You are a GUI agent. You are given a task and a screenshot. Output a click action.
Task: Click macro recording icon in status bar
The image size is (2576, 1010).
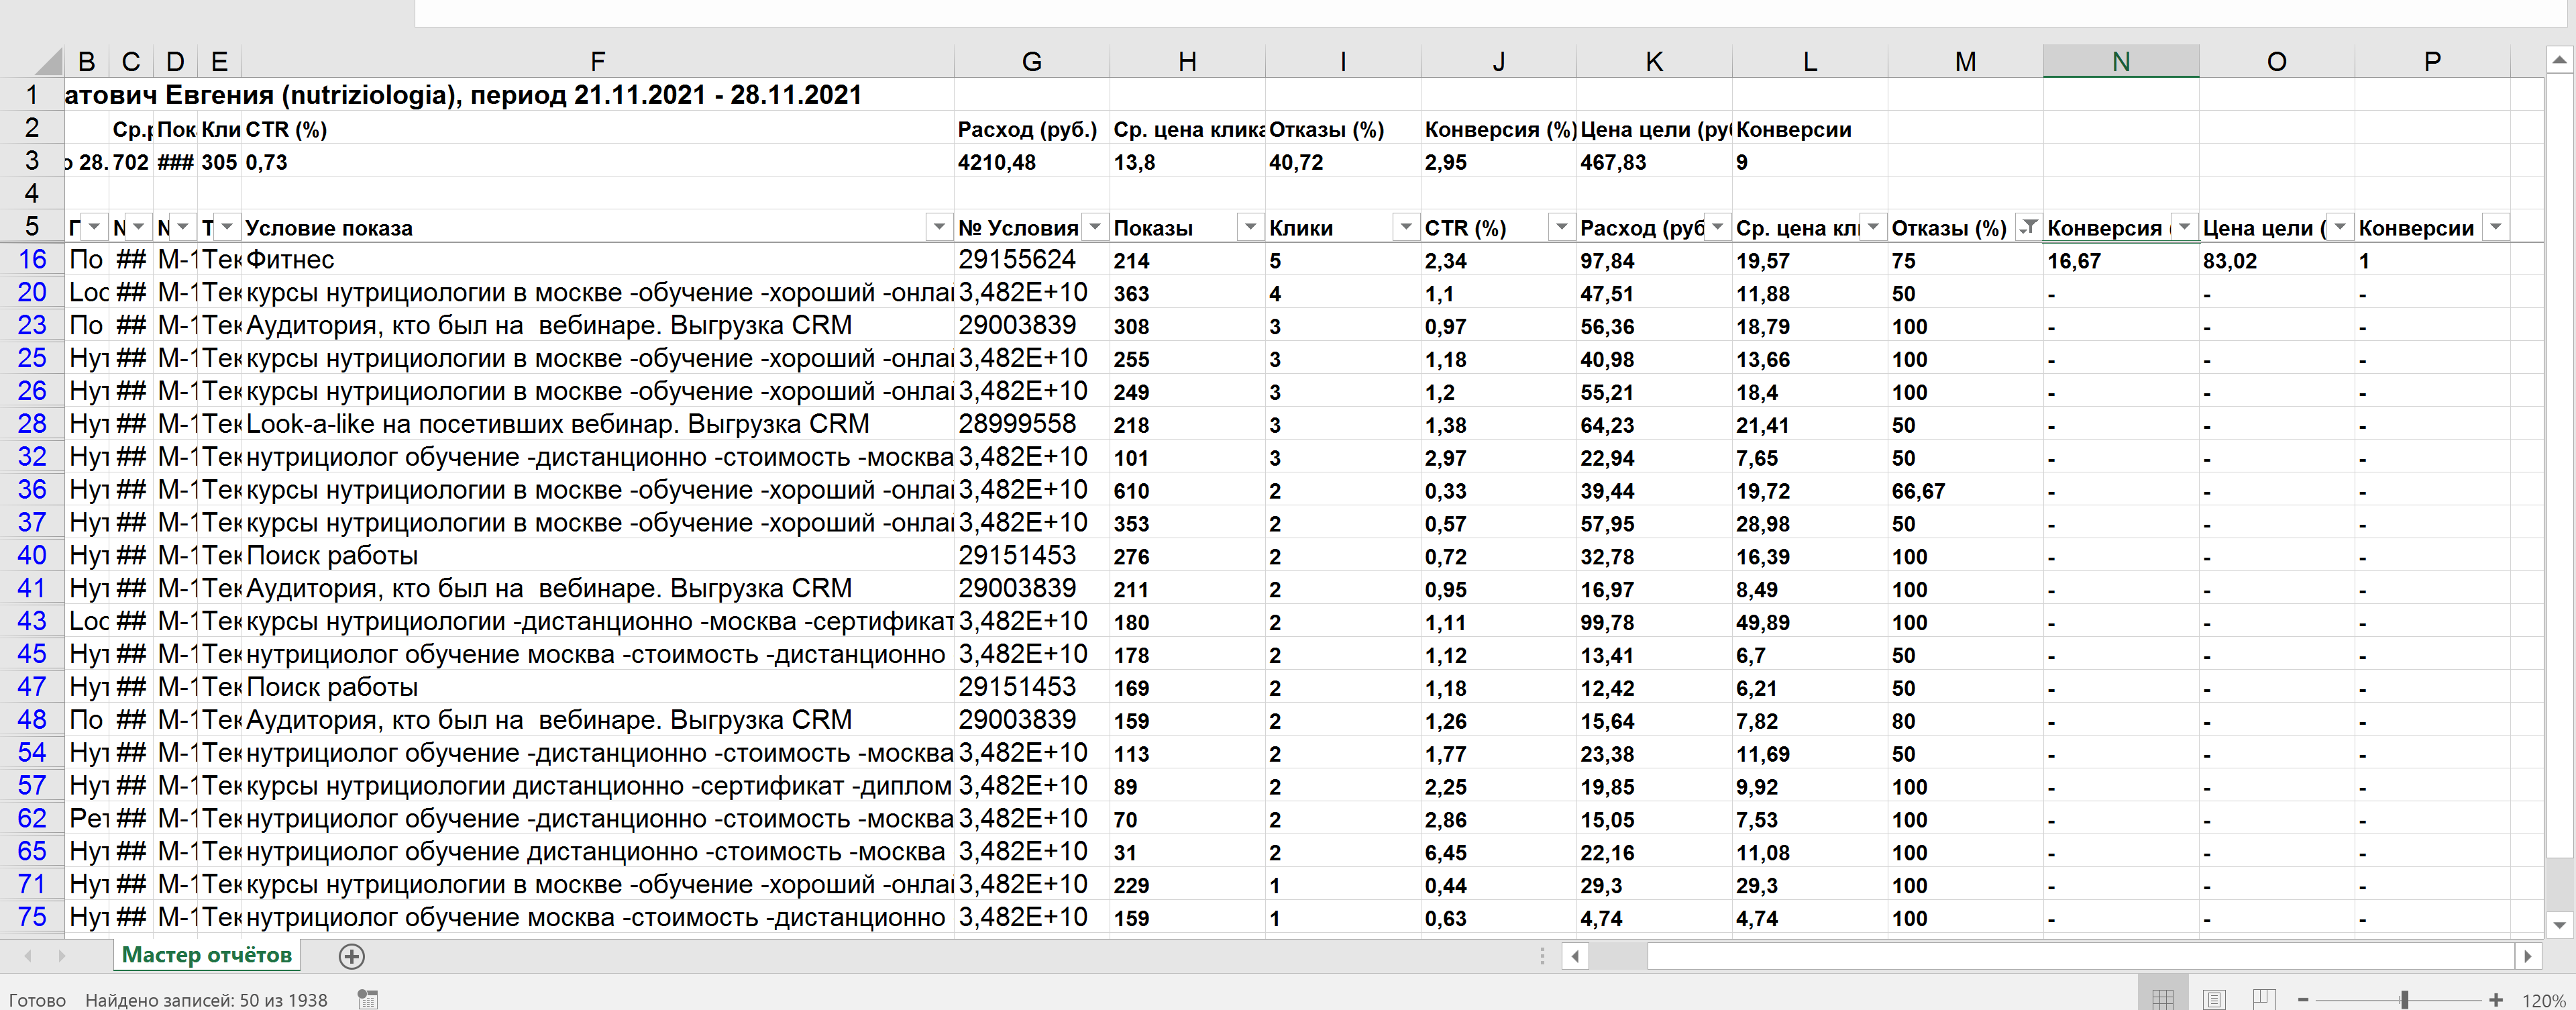(x=368, y=999)
